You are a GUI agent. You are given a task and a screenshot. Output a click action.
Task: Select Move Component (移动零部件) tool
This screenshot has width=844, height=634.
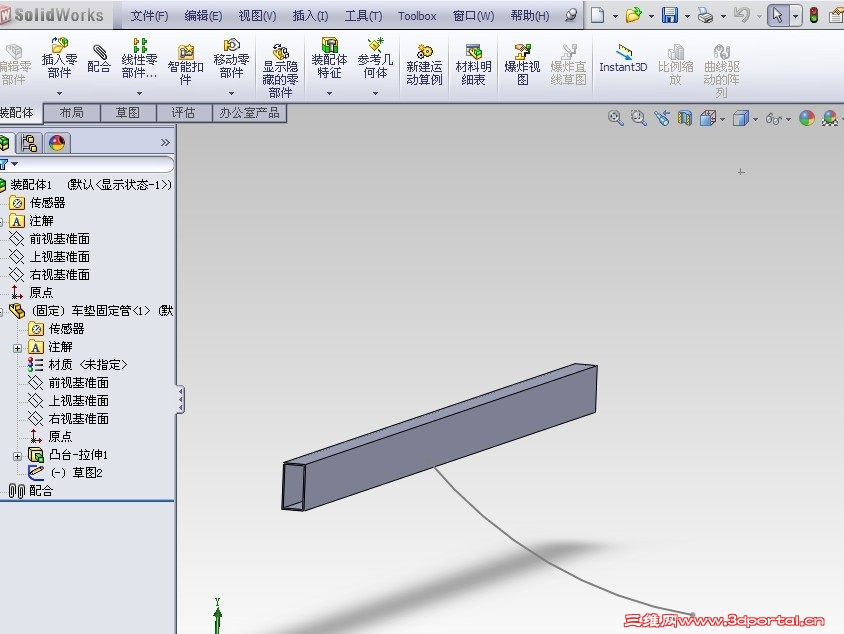[231, 58]
